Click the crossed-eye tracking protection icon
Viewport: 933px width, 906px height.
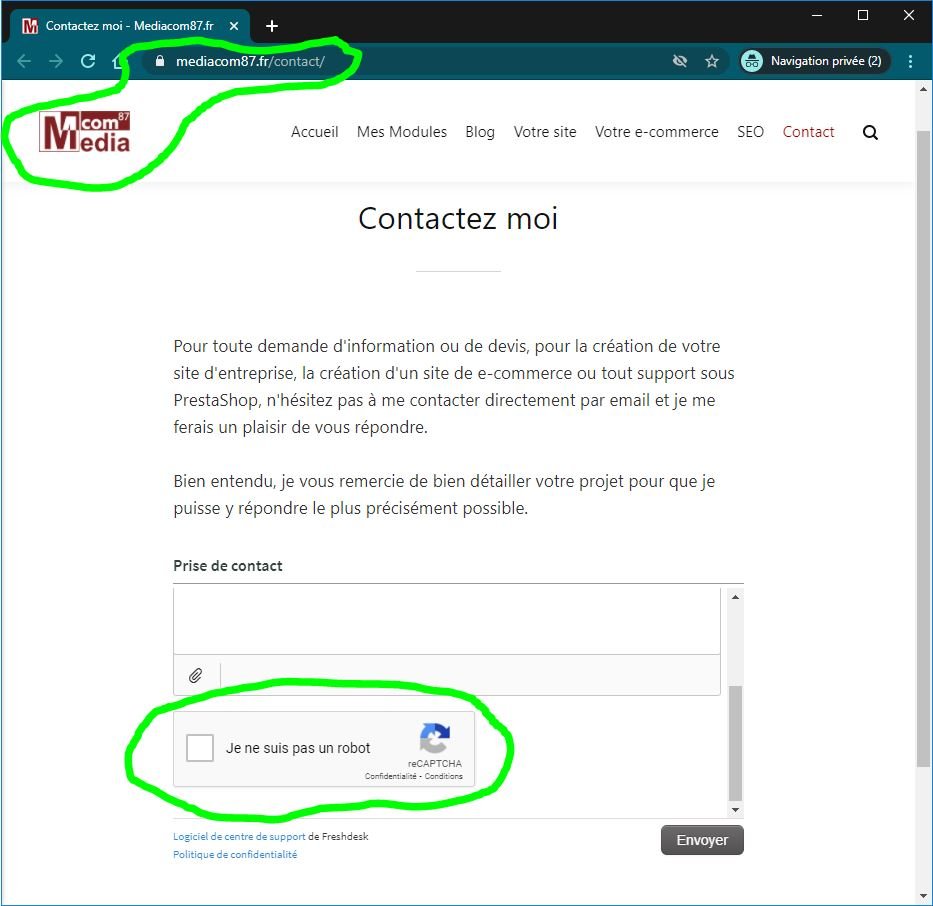click(680, 61)
